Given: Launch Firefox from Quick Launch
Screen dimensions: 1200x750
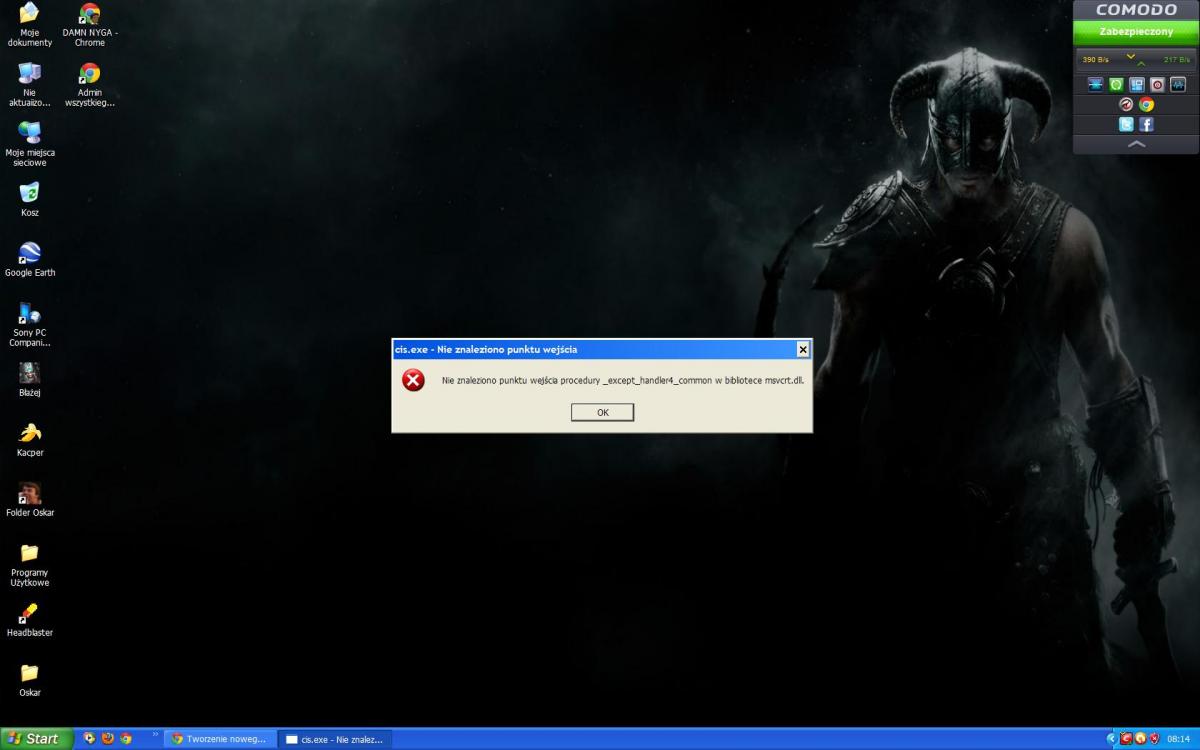Looking at the screenshot, I should (108, 739).
